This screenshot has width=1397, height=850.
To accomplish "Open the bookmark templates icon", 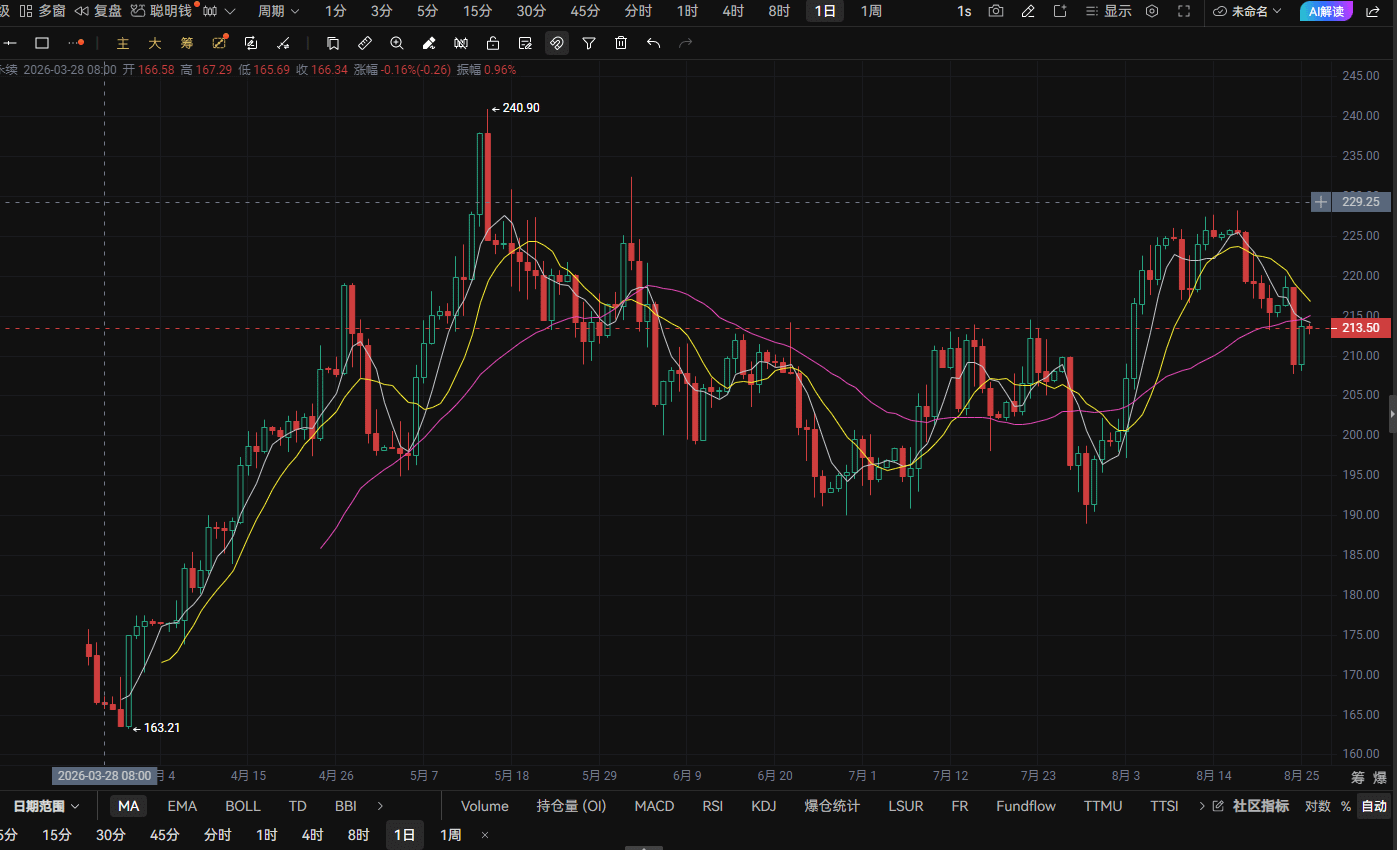I will pos(333,43).
